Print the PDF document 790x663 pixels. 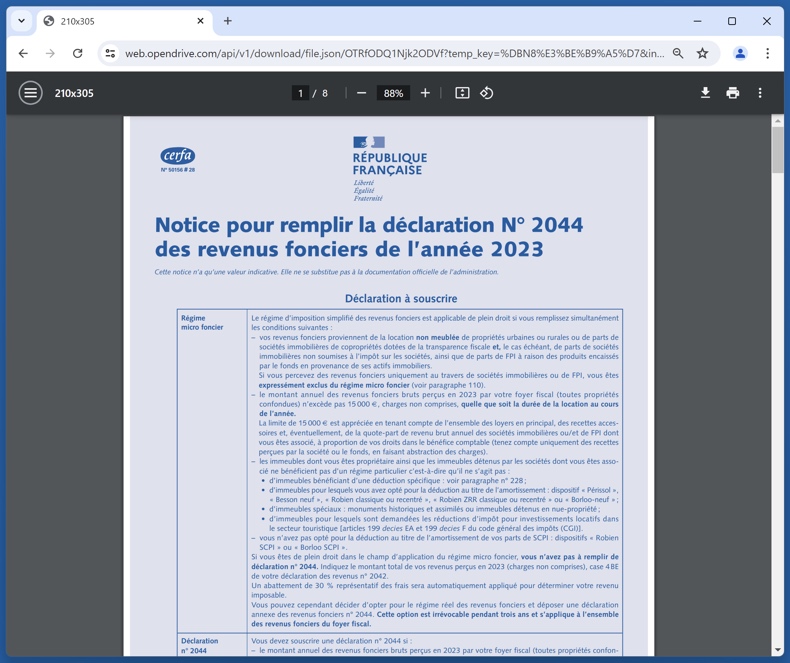(x=733, y=93)
